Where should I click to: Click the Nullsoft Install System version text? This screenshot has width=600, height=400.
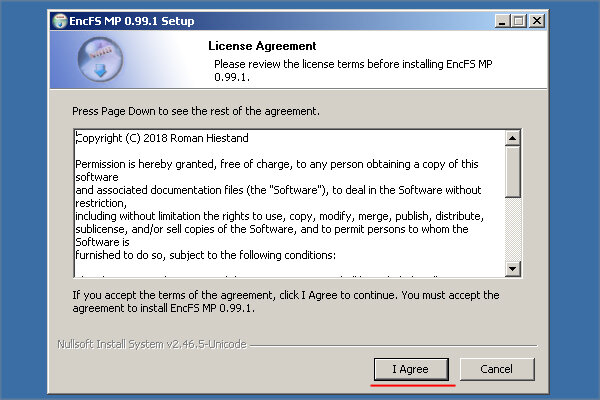coord(152,344)
